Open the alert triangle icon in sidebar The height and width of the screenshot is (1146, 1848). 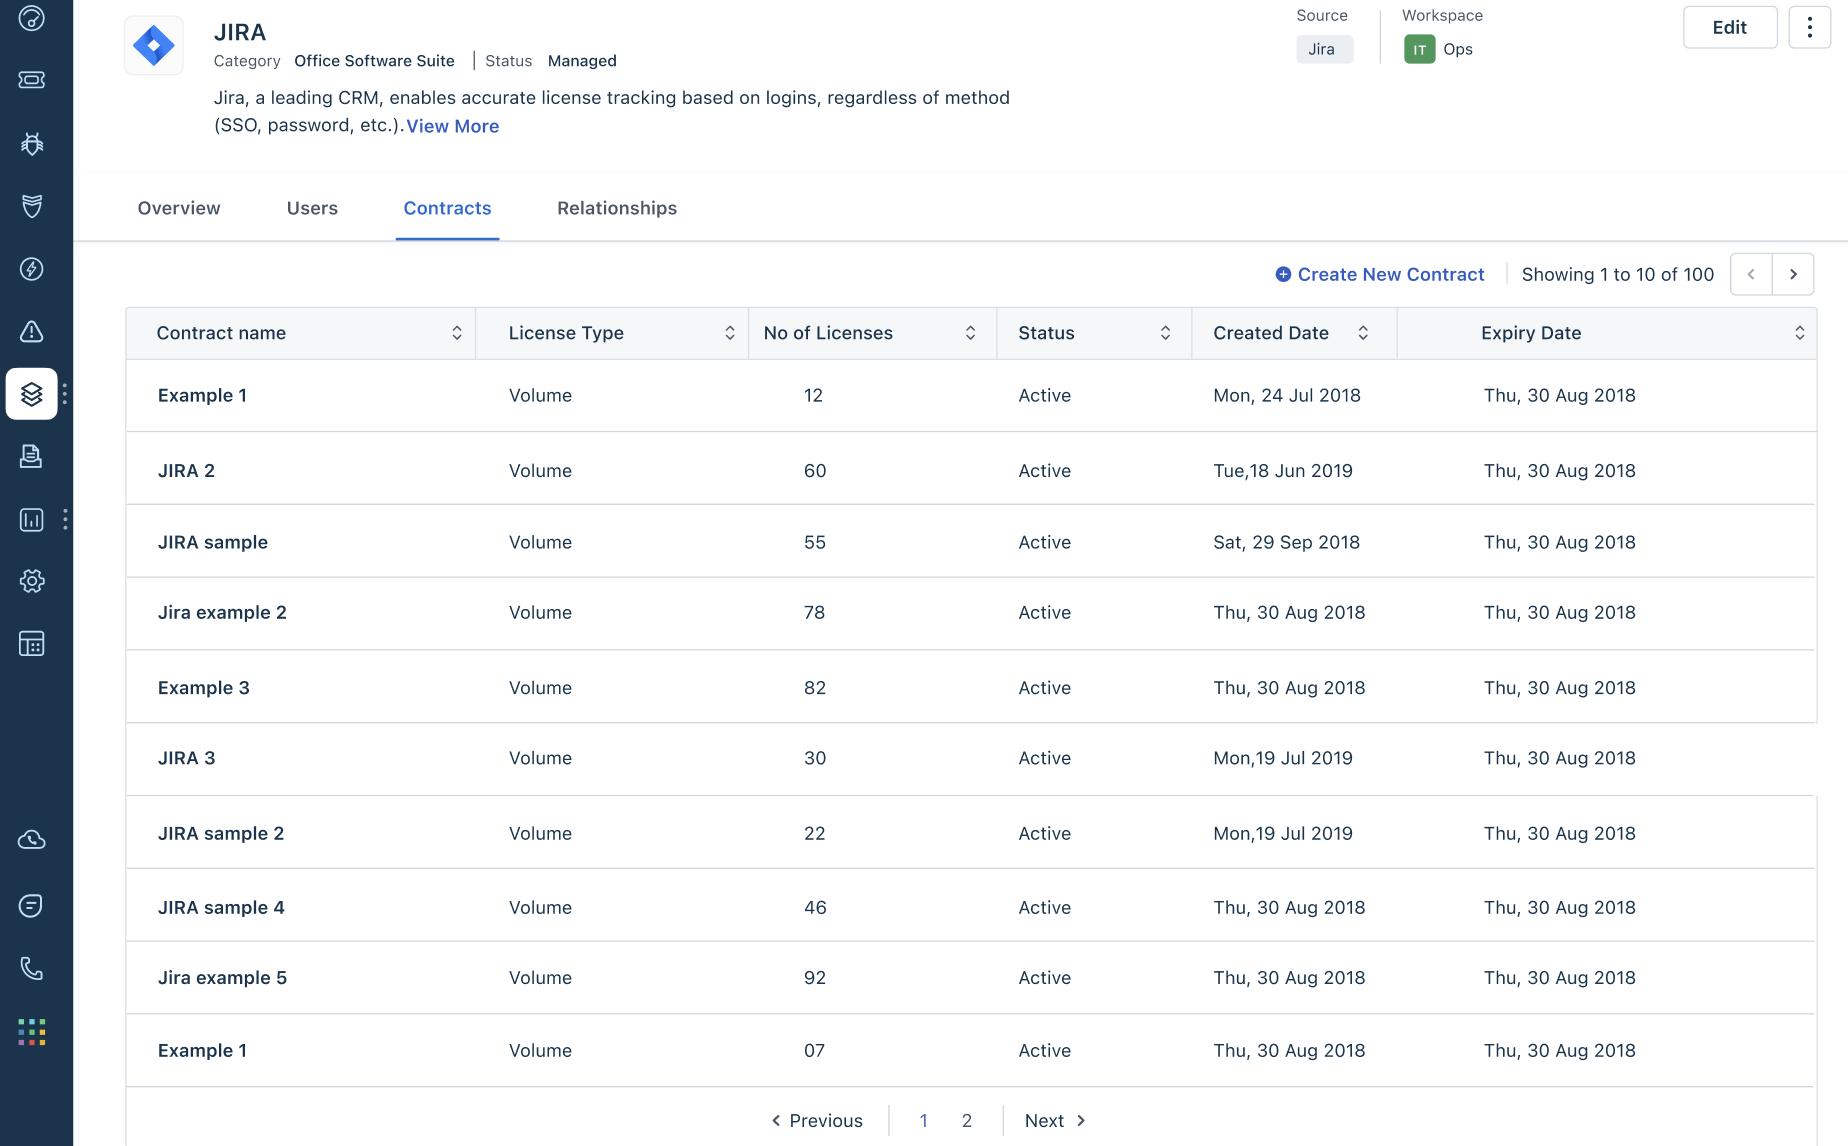(x=32, y=331)
